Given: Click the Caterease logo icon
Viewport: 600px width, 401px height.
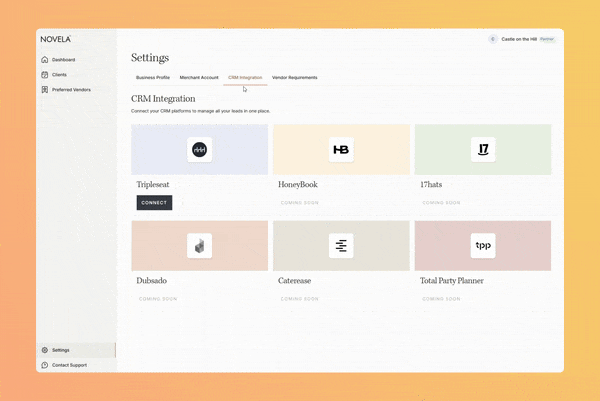Looking at the screenshot, I should [341, 245].
